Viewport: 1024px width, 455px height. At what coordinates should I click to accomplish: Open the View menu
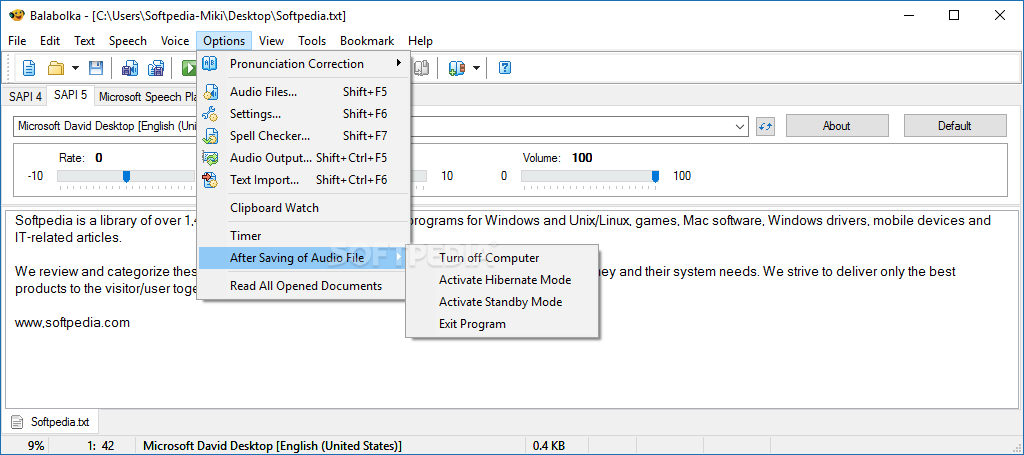point(272,40)
